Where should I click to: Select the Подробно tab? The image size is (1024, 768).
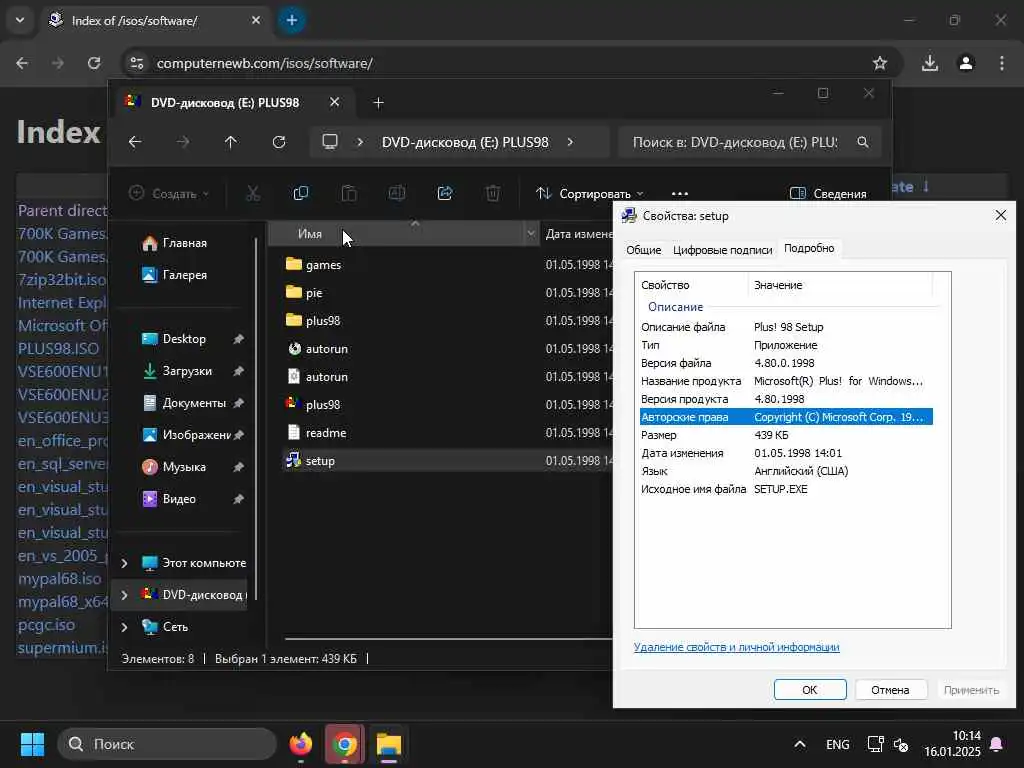[x=808, y=248]
